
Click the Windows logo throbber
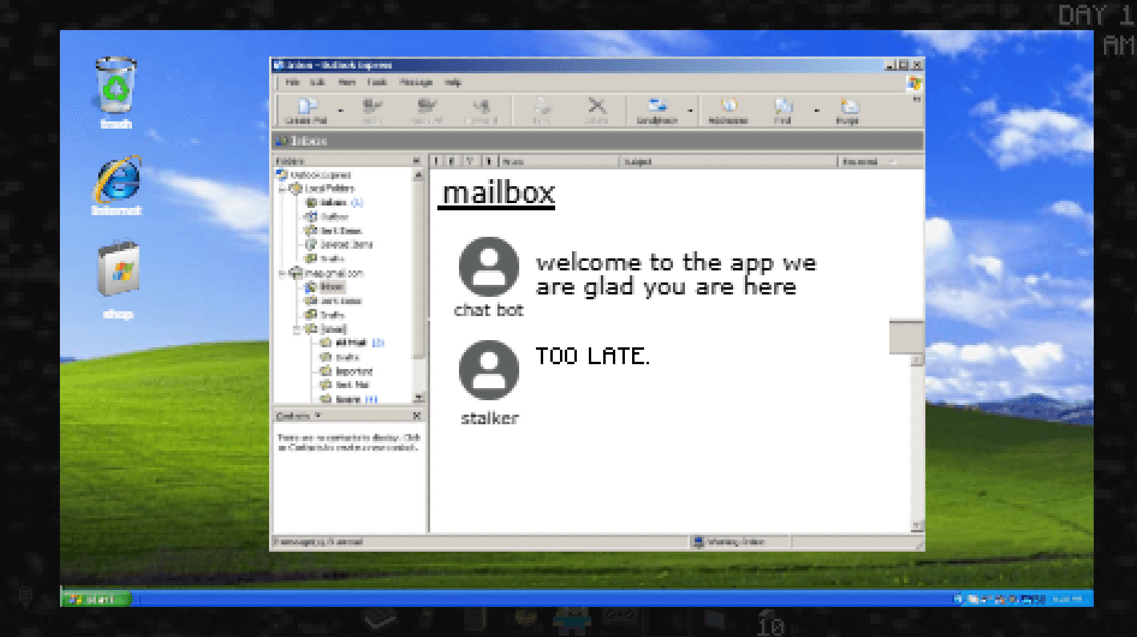tap(914, 83)
